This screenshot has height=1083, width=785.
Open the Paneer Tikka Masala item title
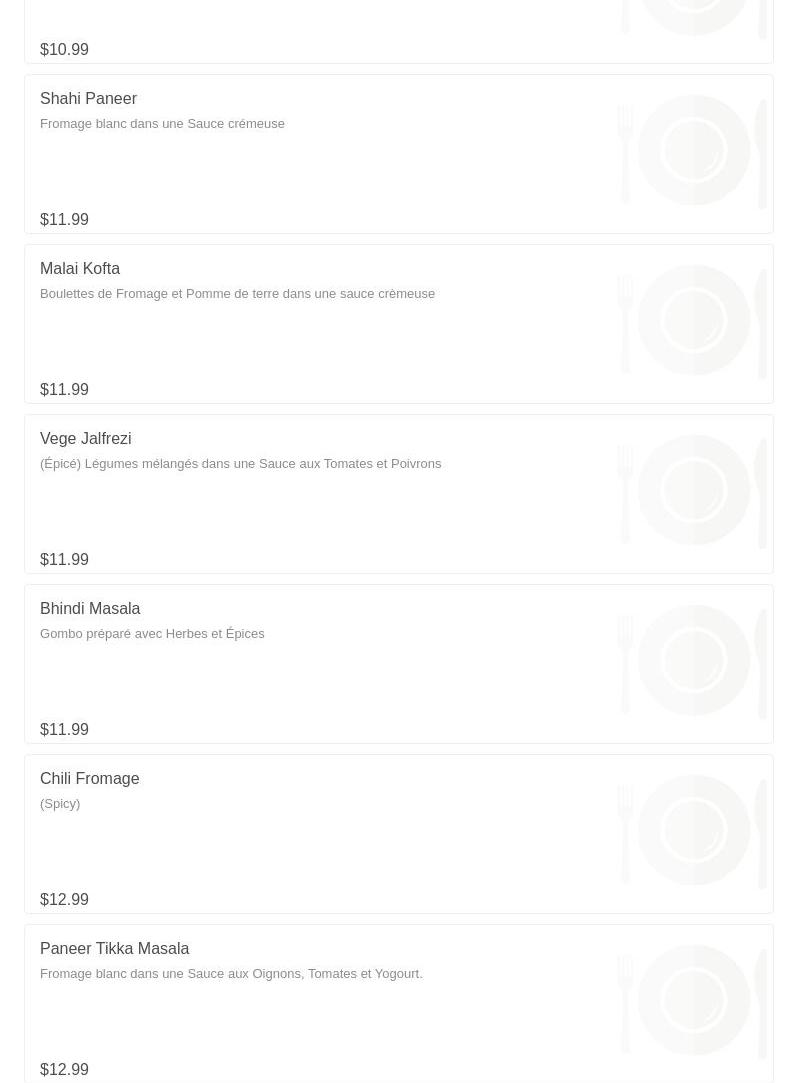click(114, 948)
